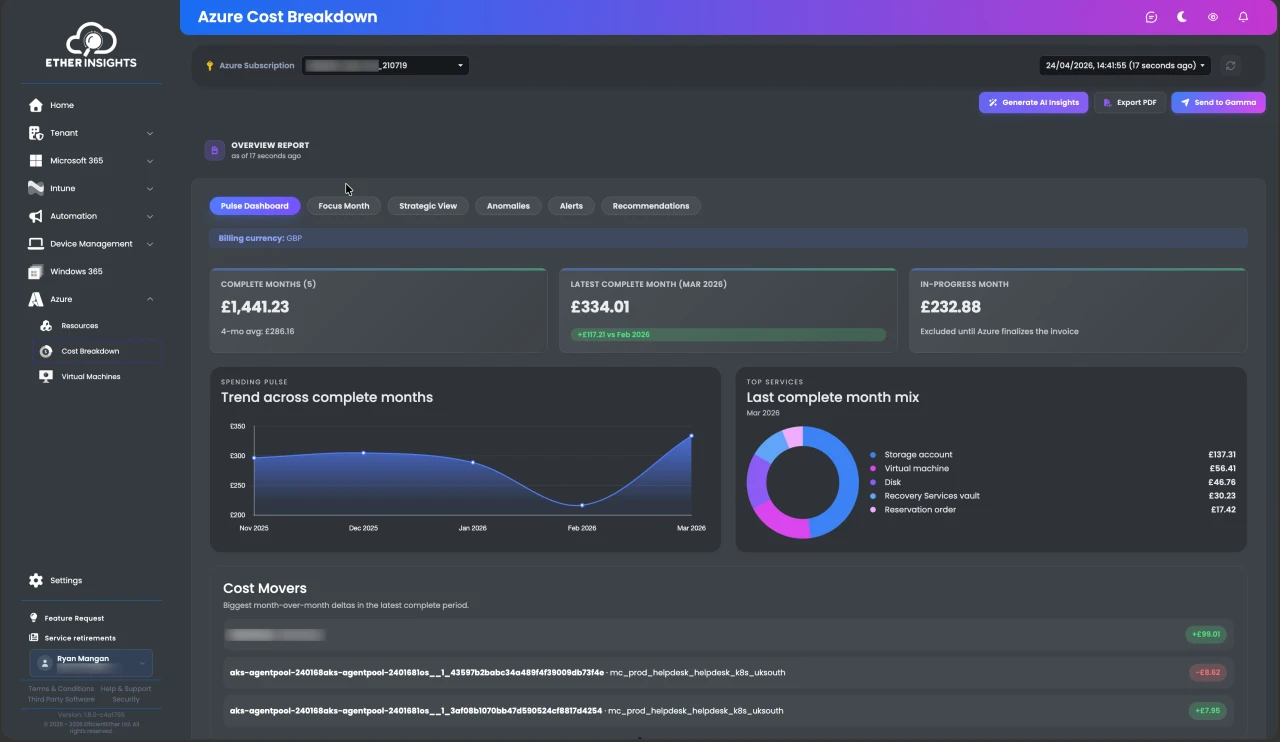Switch to the Strategic View tab

(x=428, y=206)
